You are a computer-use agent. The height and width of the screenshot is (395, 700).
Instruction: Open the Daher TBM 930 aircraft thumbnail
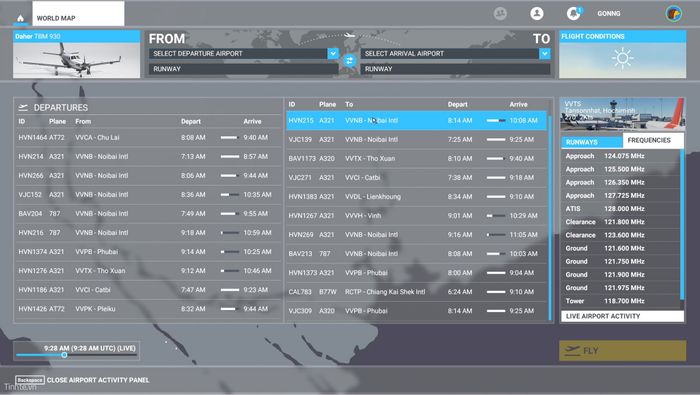[x=76, y=54]
